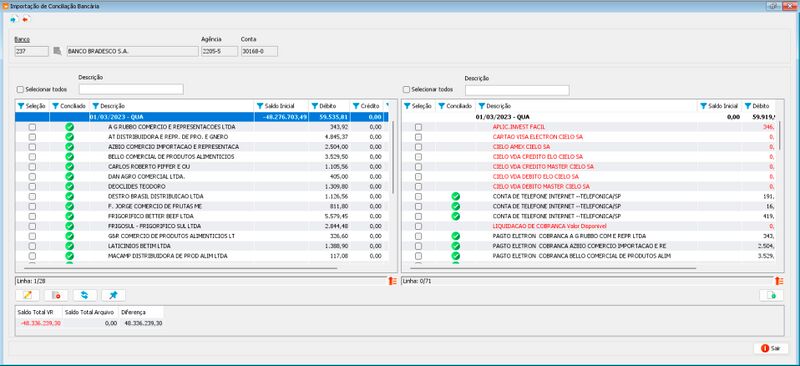Viewport: 800px width, 366px height.
Task: Click the green check icon for DAN AGRO COMERCIAL LTDA.
Action: pos(69,176)
